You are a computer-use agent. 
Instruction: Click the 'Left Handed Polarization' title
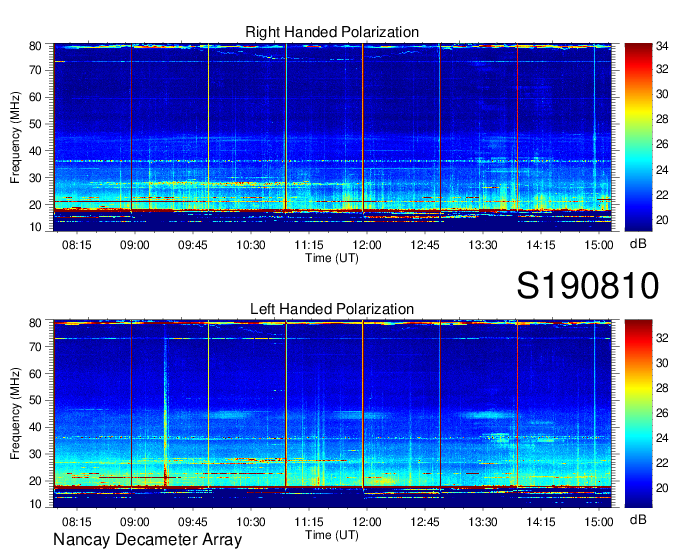[332, 309]
